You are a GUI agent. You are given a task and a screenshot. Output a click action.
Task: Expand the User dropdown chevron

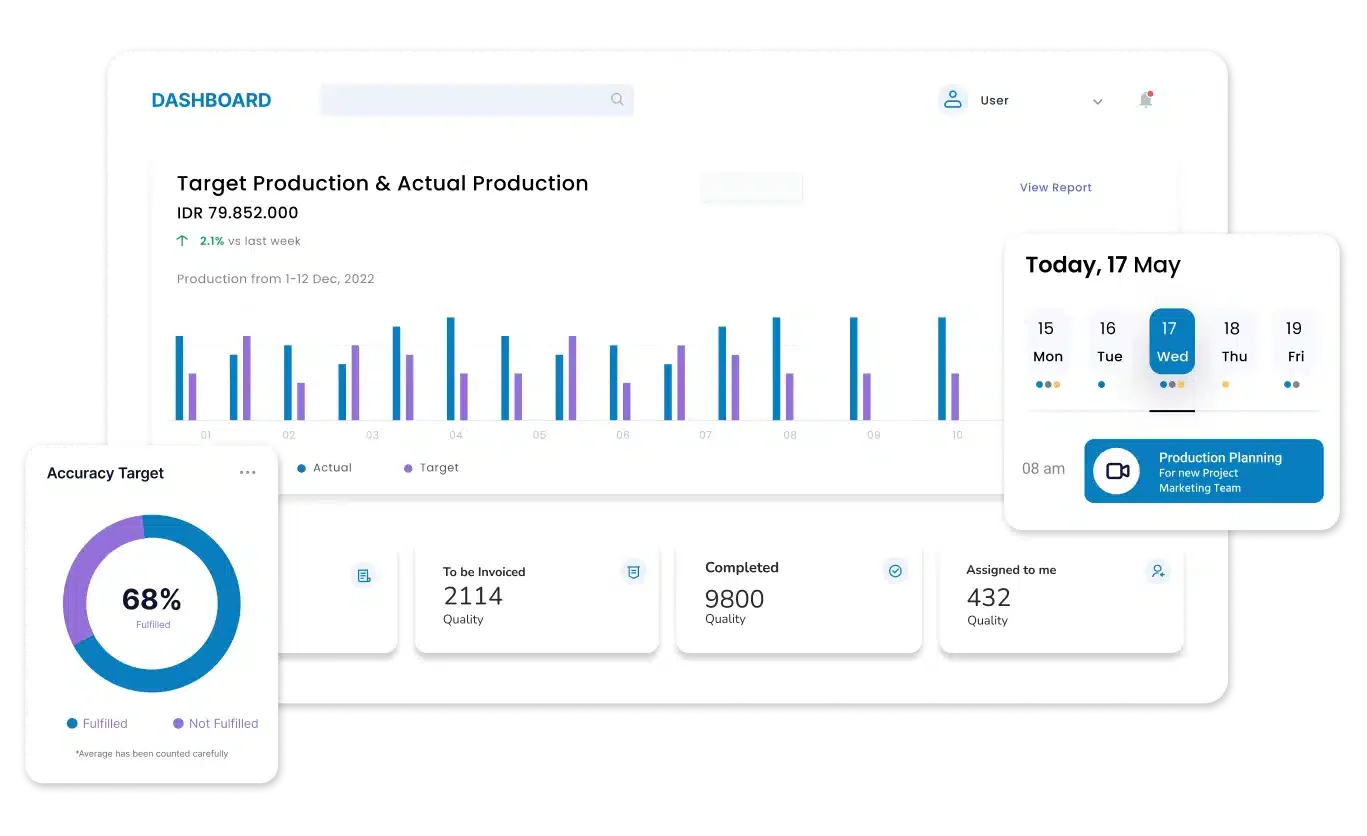tap(1097, 101)
